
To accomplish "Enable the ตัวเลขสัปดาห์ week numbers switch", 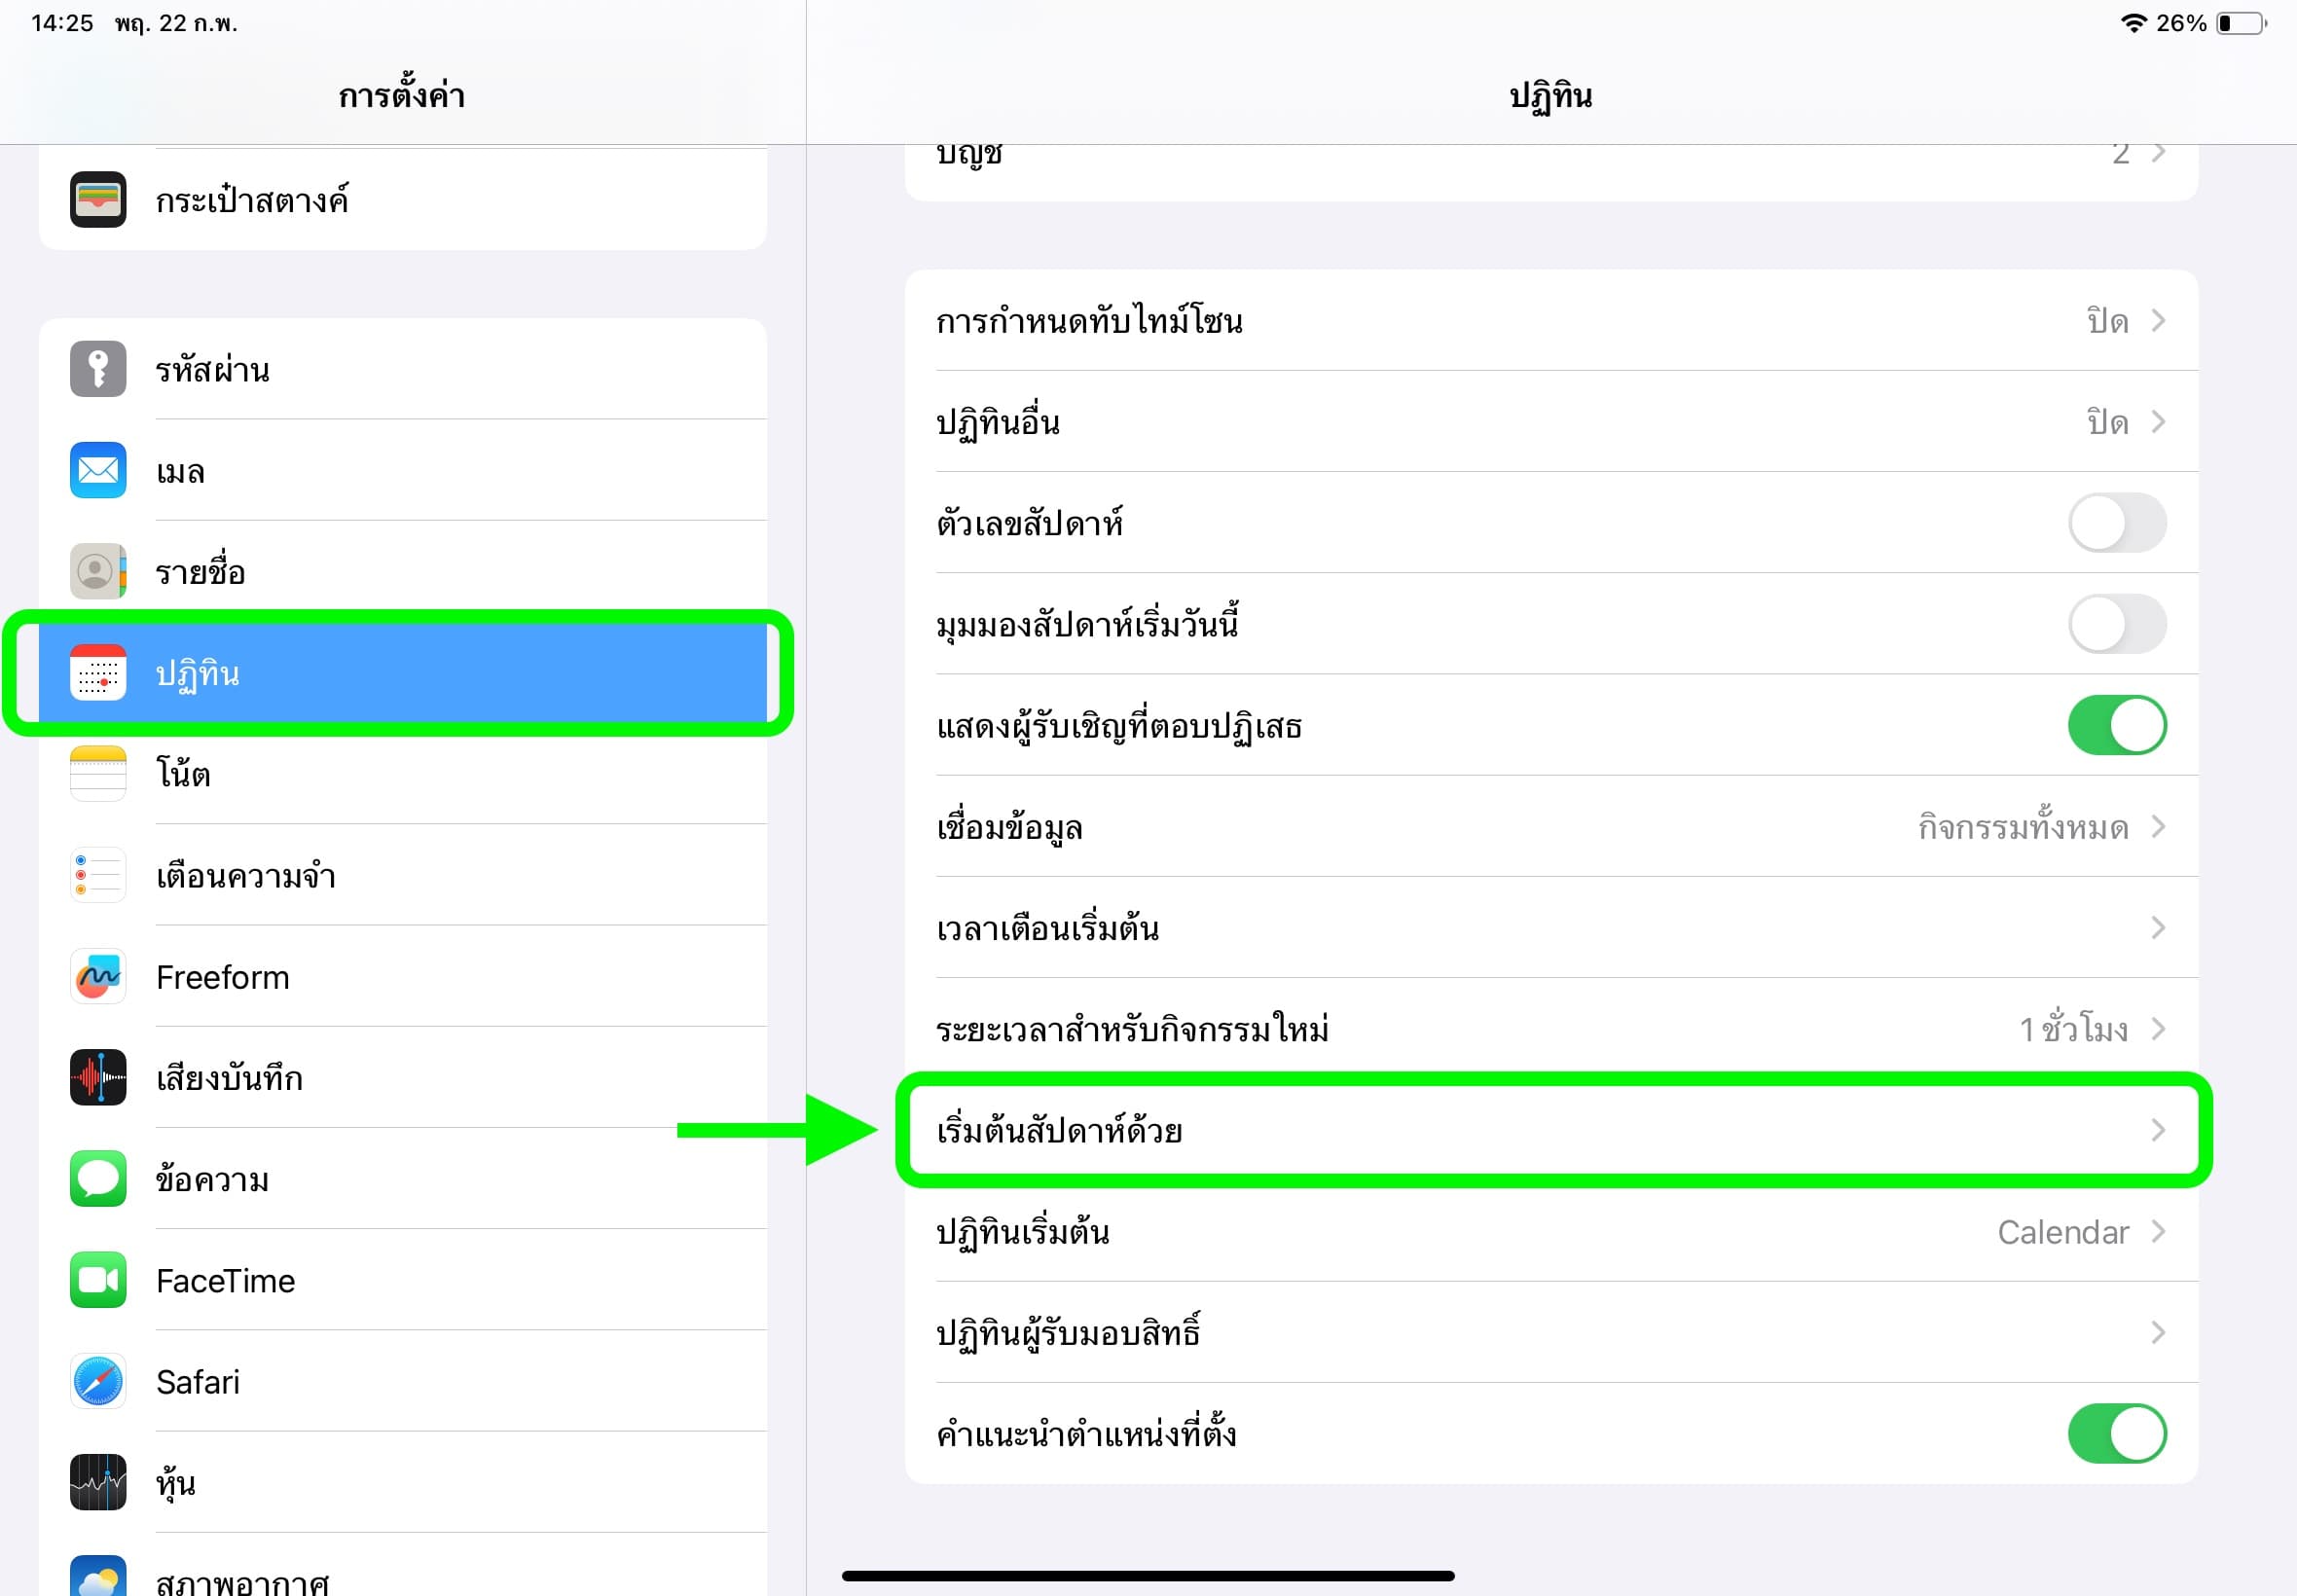I will [2116, 523].
